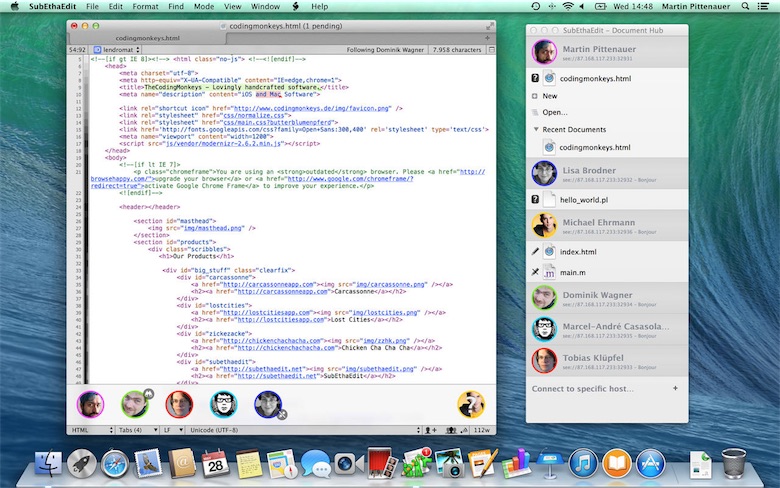The width and height of the screenshot is (780, 488).
Task: Open the Tabs (4) indentation dropdown
Action: (x=137, y=430)
